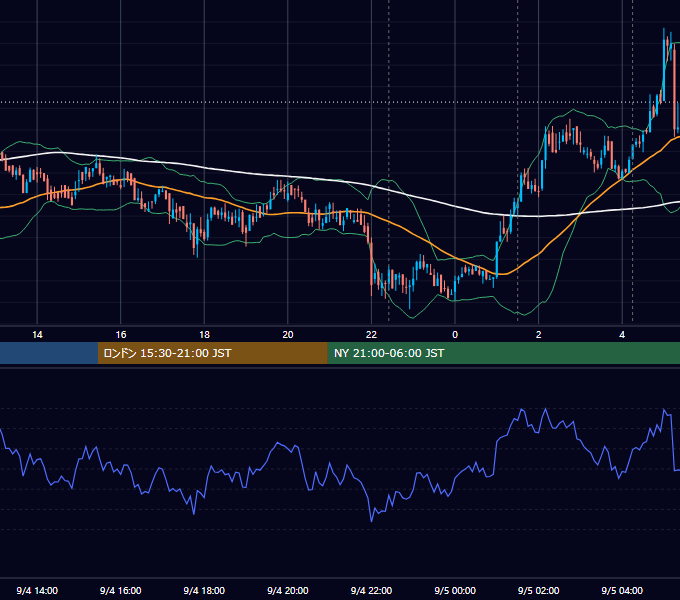Click the "22" hour label on time axis
The height and width of the screenshot is (600, 680).
click(371, 335)
